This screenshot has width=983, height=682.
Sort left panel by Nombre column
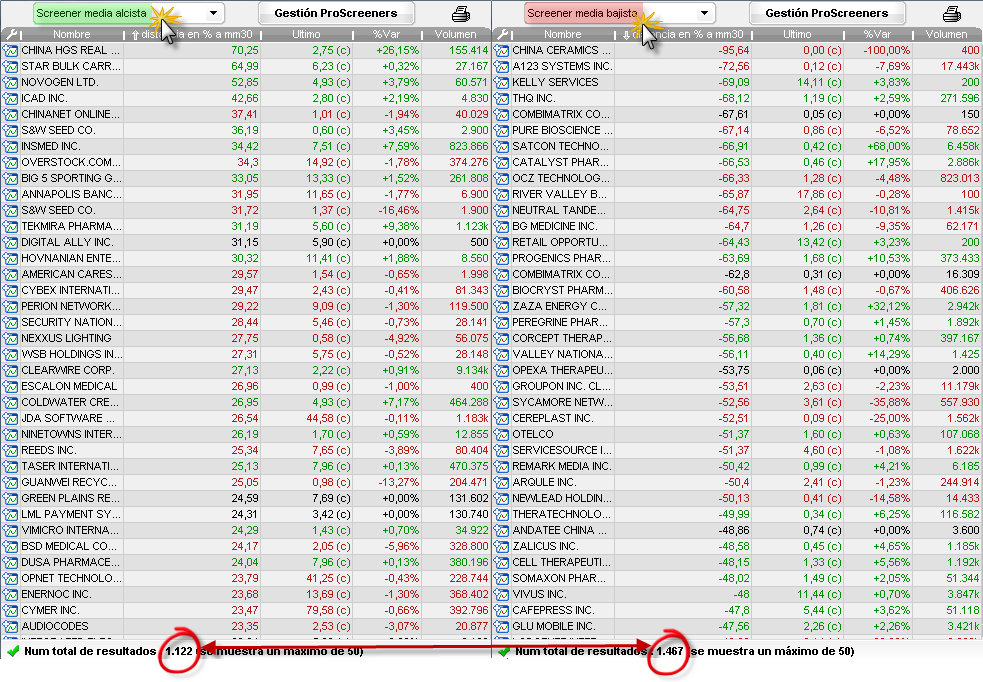click(x=71, y=34)
